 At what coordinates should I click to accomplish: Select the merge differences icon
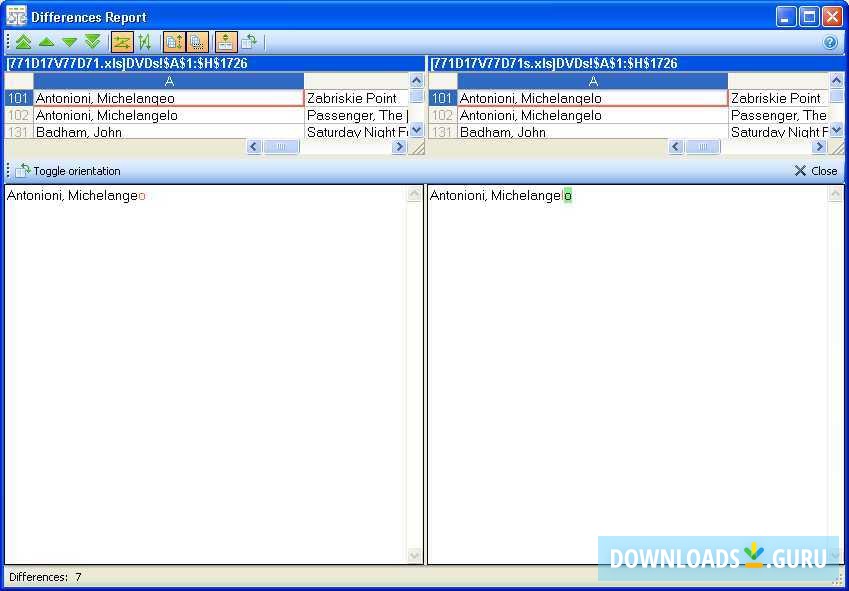tap(147, 41)
